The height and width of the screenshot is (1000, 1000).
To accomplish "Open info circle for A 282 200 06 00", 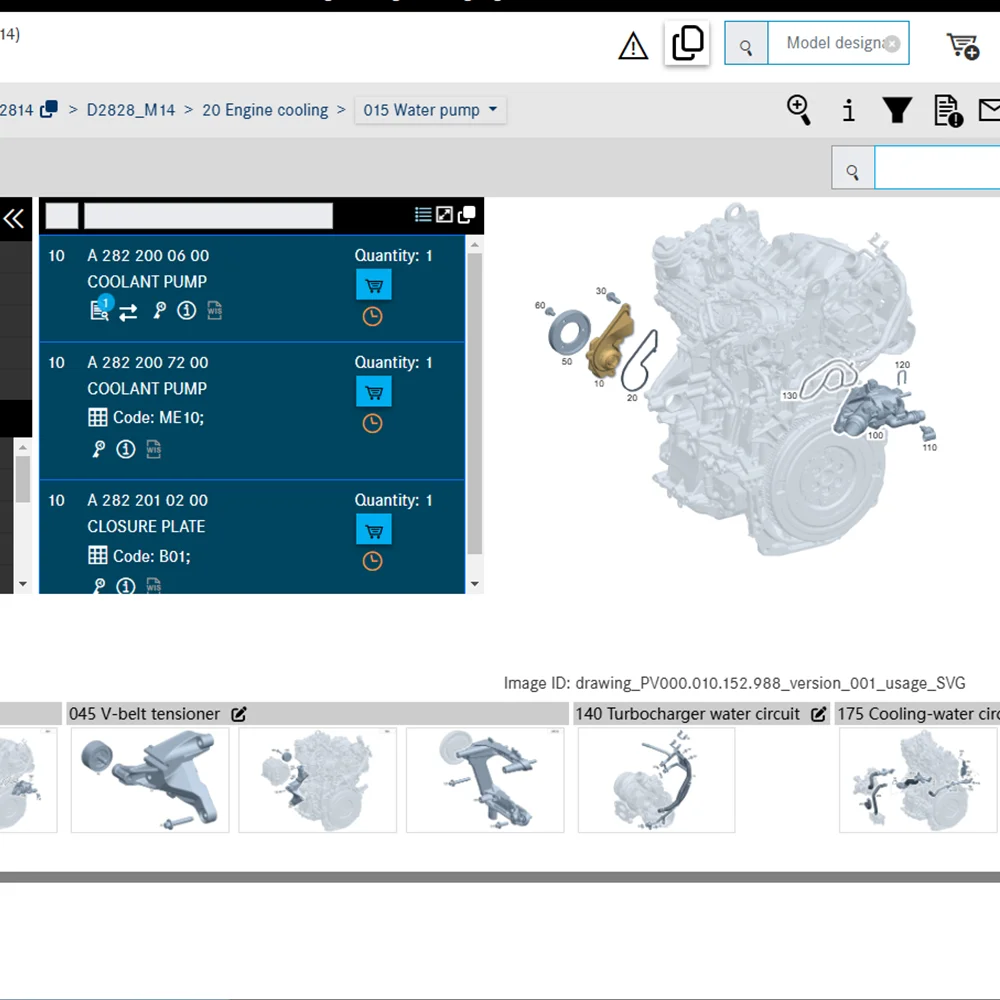I will click(x=186, y=311).
